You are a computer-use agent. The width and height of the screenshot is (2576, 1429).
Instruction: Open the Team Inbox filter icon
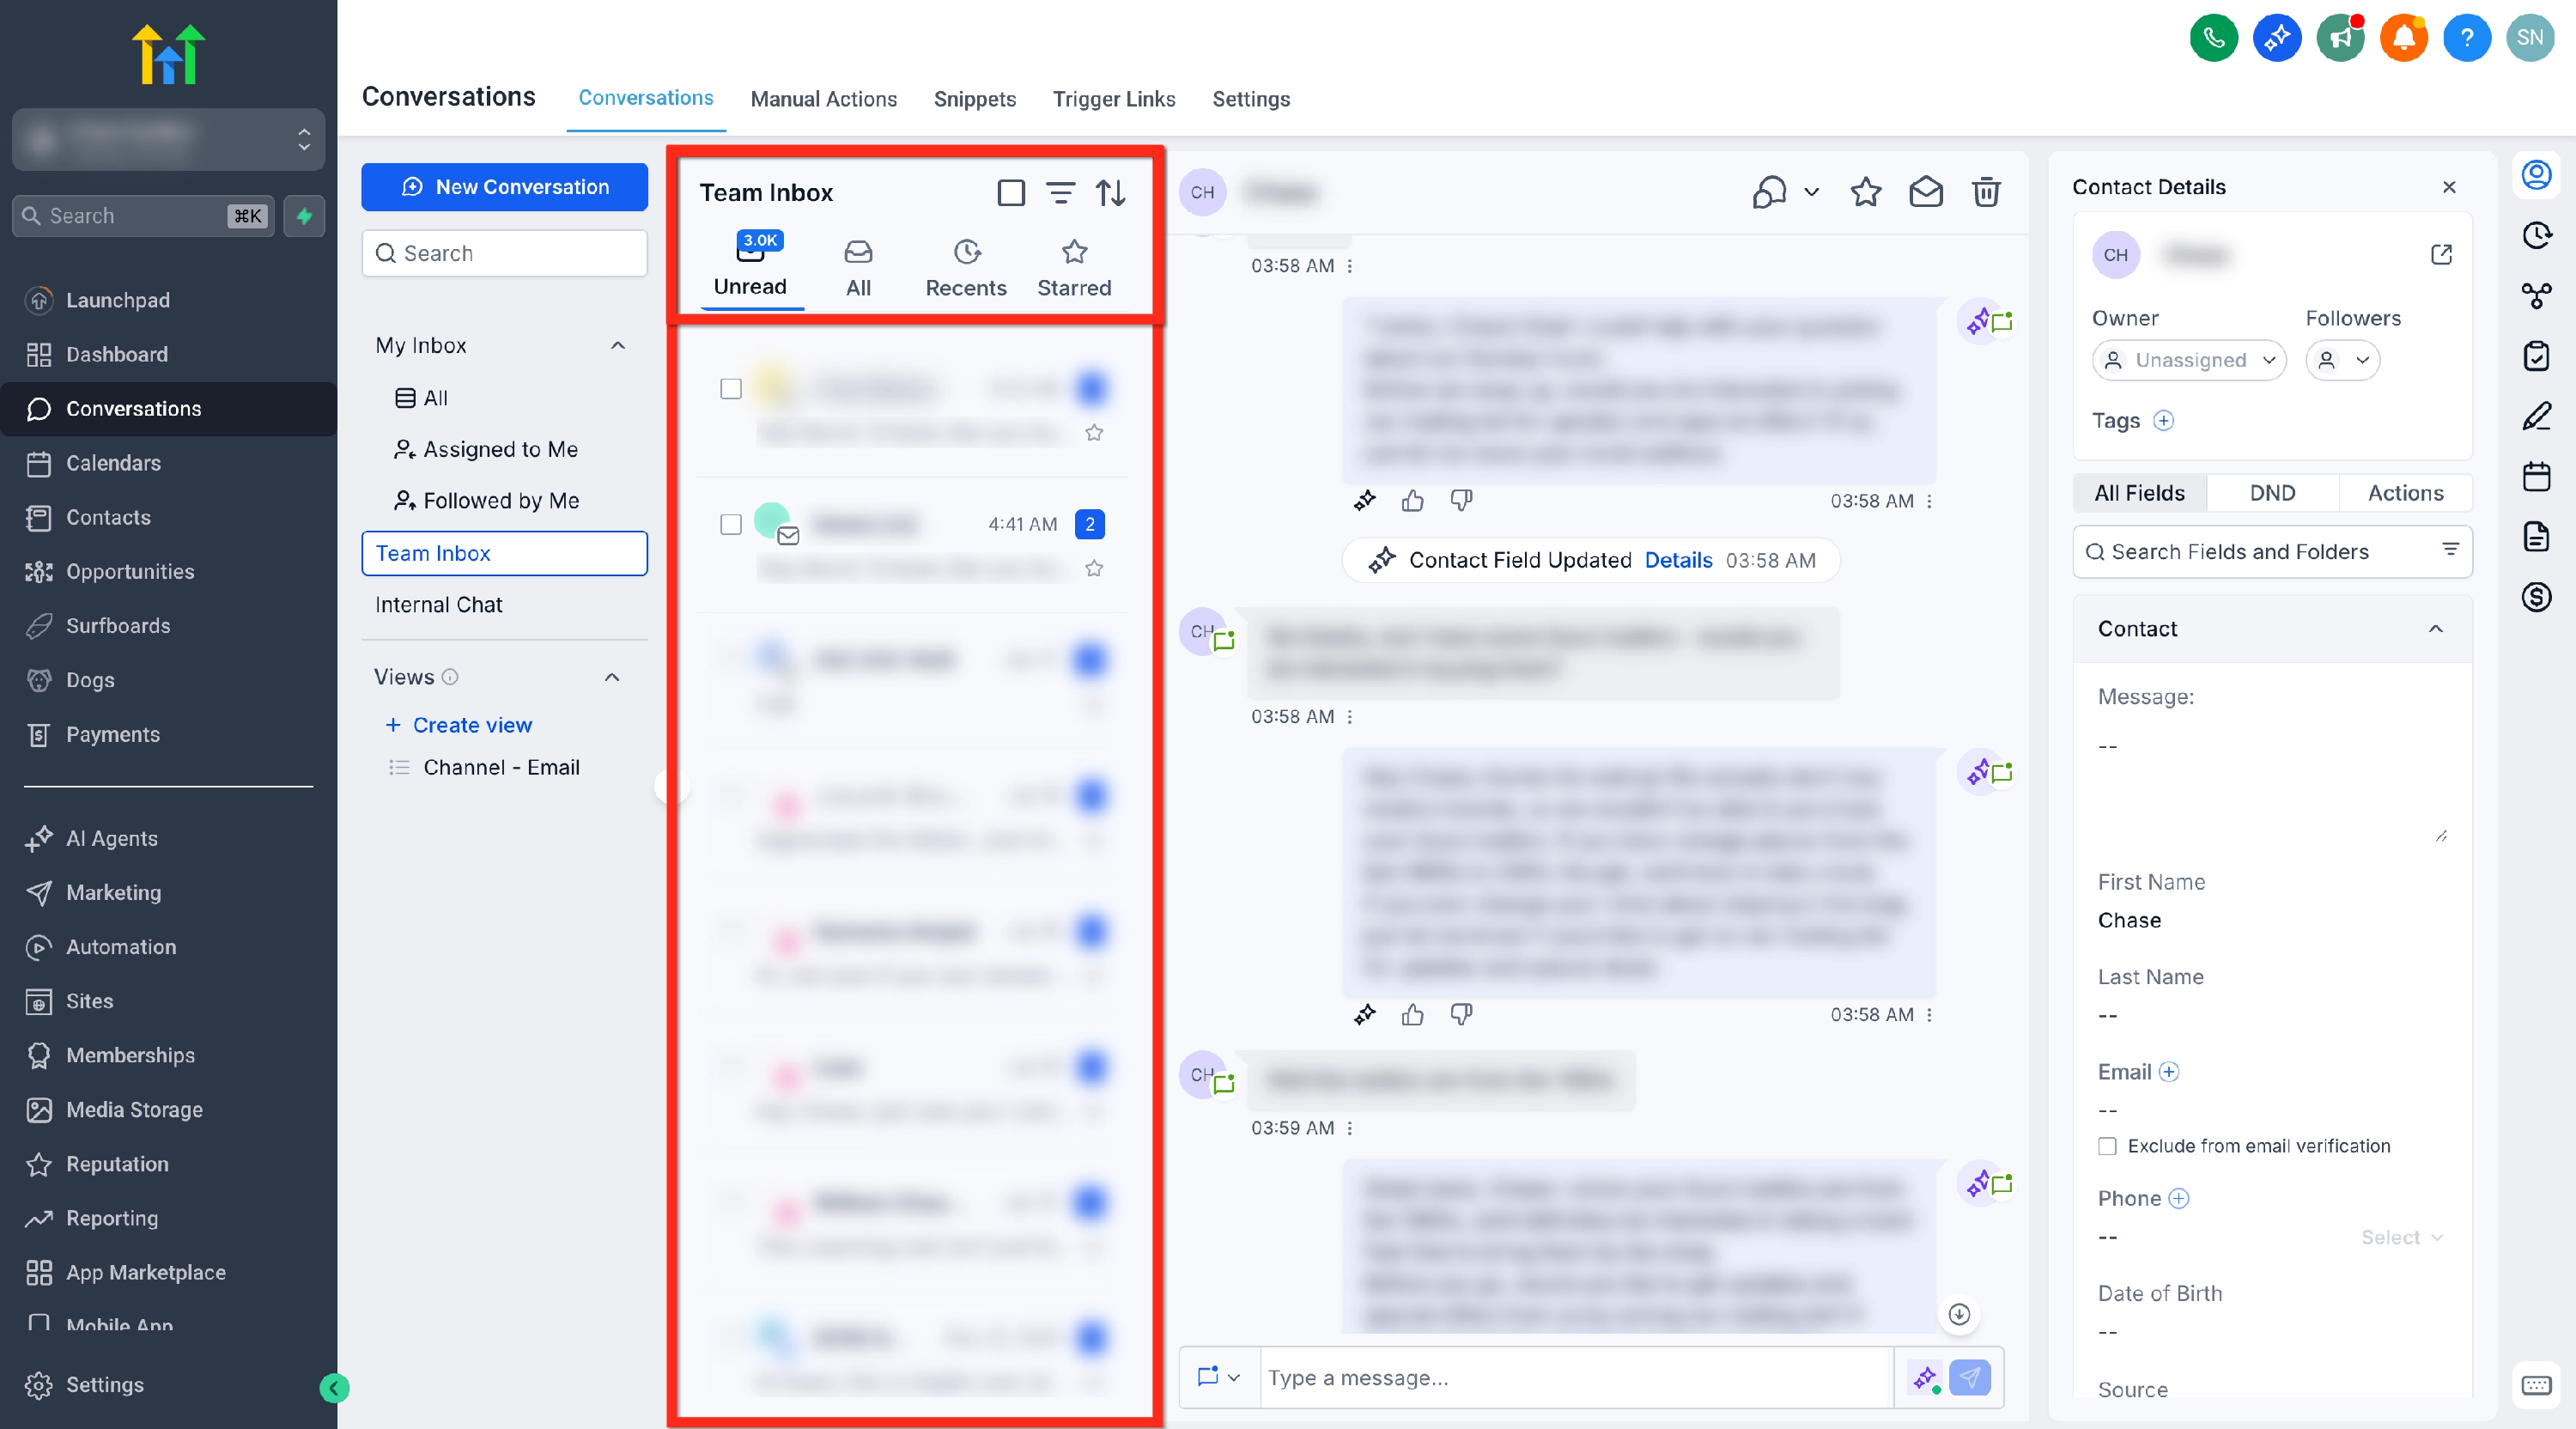pyautogui.click(x=1060, y=192)
